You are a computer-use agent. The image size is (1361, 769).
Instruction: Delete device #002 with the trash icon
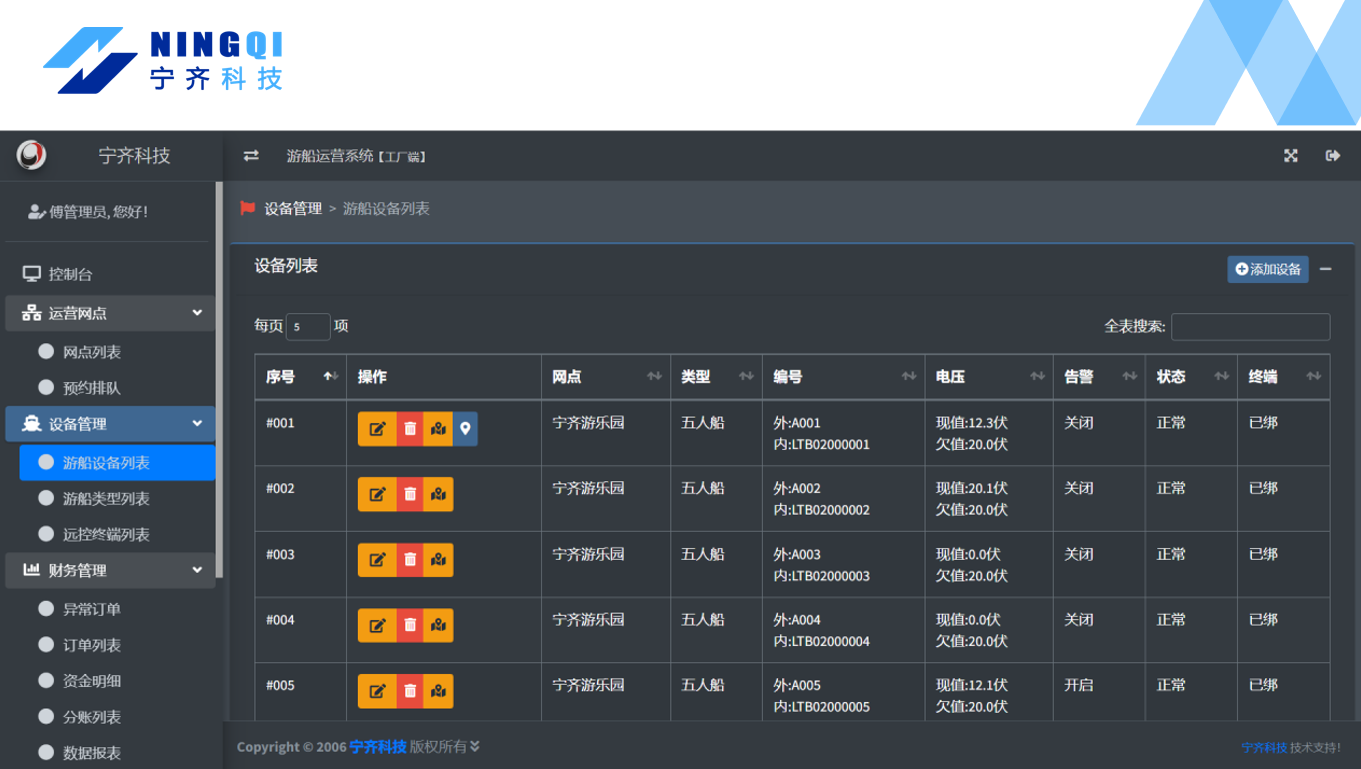coord(408,494)
